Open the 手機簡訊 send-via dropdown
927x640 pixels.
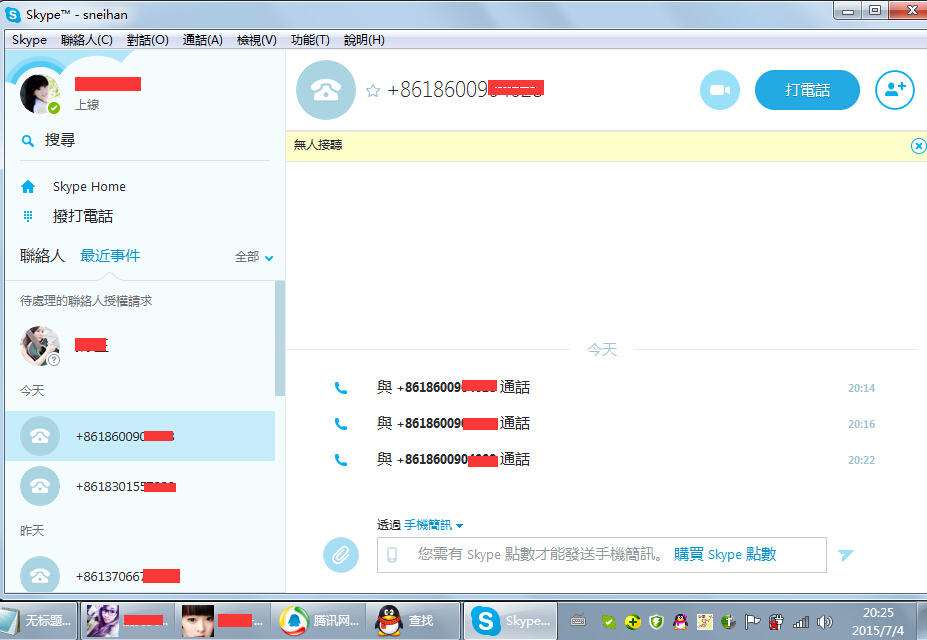coord(433,525)
